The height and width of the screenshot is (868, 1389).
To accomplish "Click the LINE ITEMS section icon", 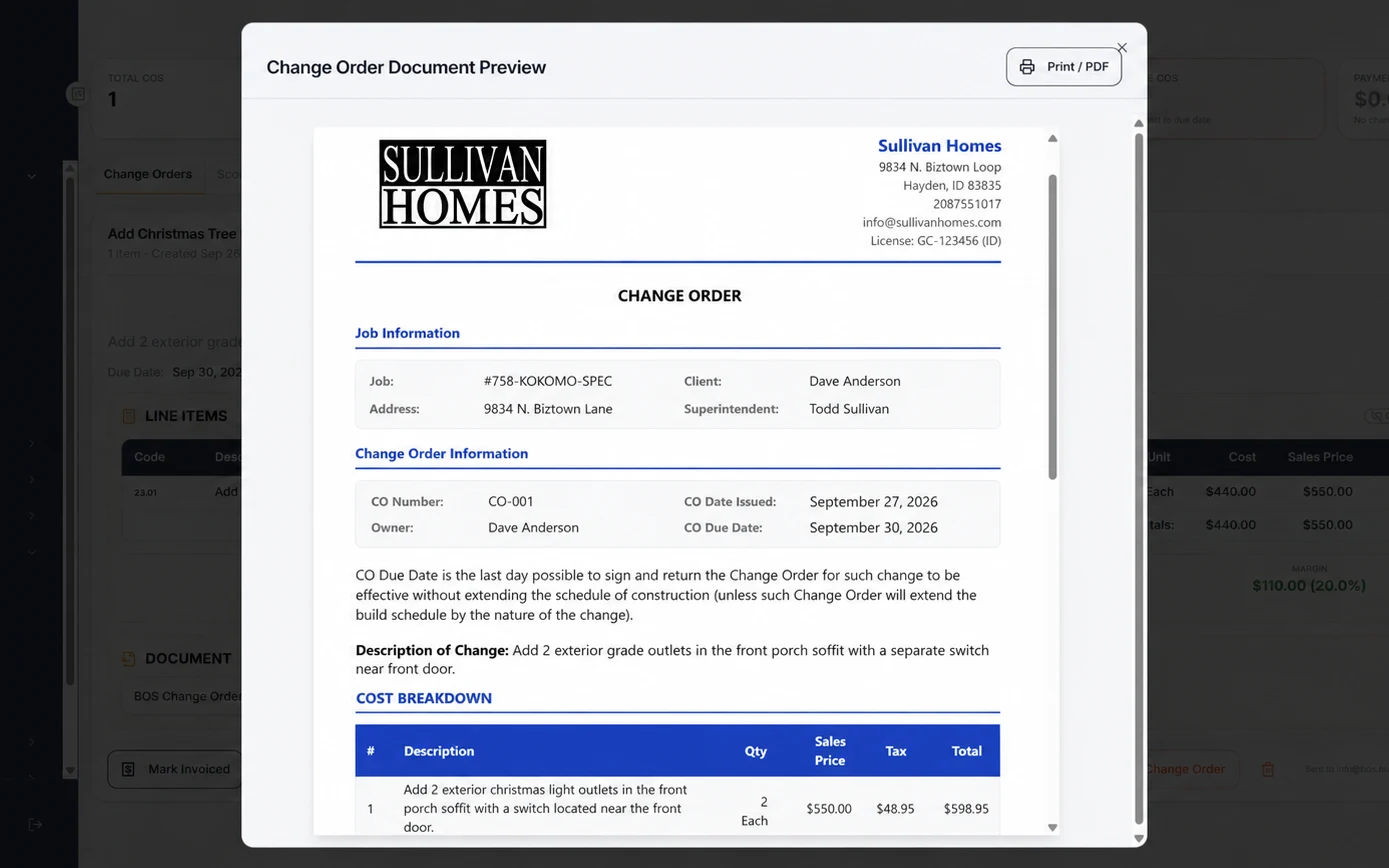I will click(128, 416).
